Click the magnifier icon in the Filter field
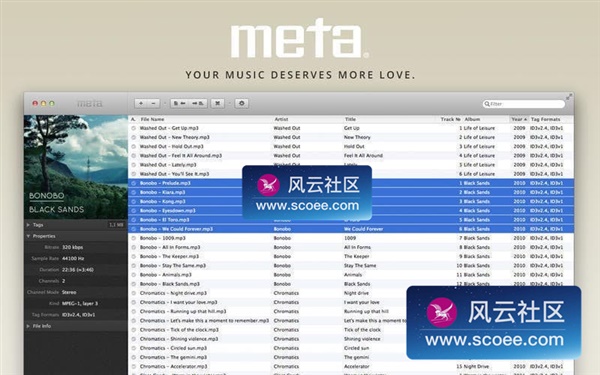The image size is (600, 375). click(x=487, y=104)
